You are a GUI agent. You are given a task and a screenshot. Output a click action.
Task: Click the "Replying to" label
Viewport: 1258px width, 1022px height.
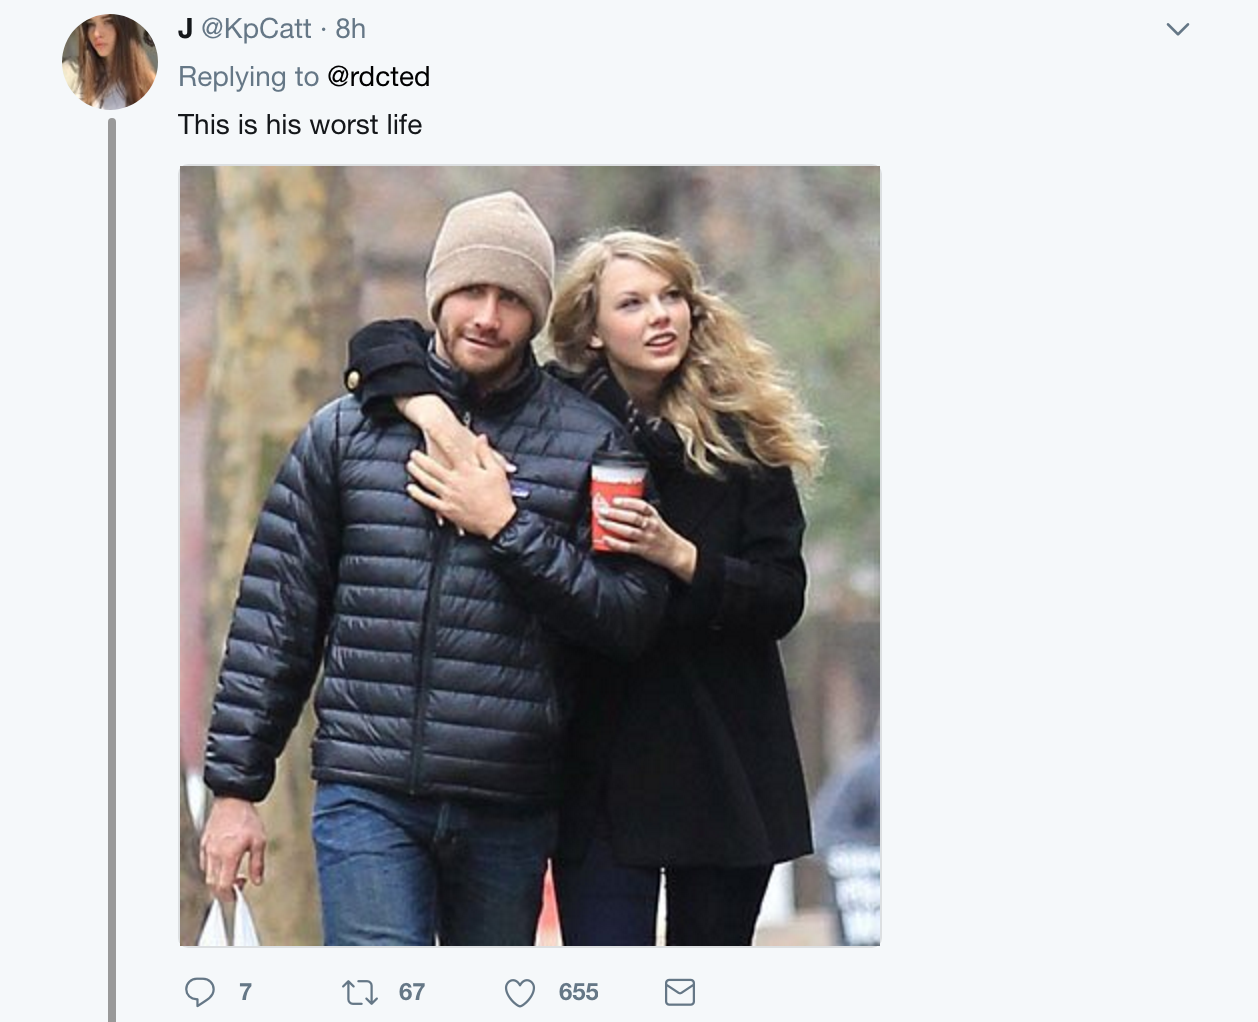(248, 77)
